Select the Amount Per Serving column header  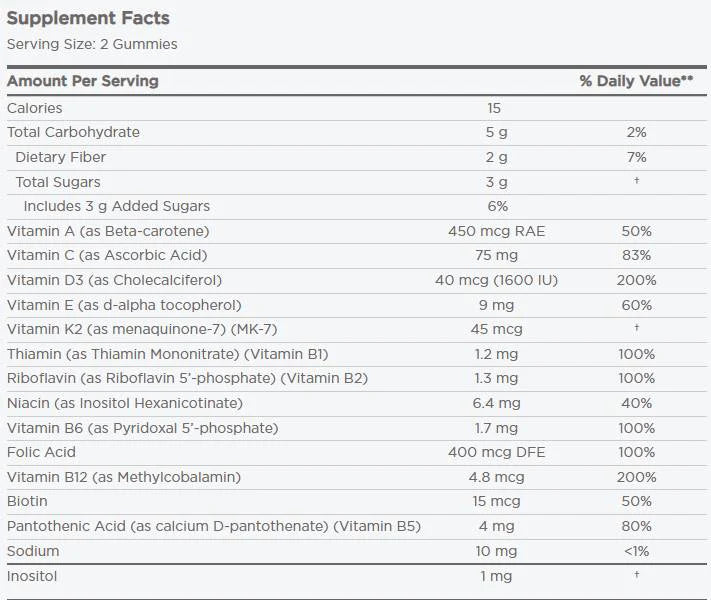point(83,81)
